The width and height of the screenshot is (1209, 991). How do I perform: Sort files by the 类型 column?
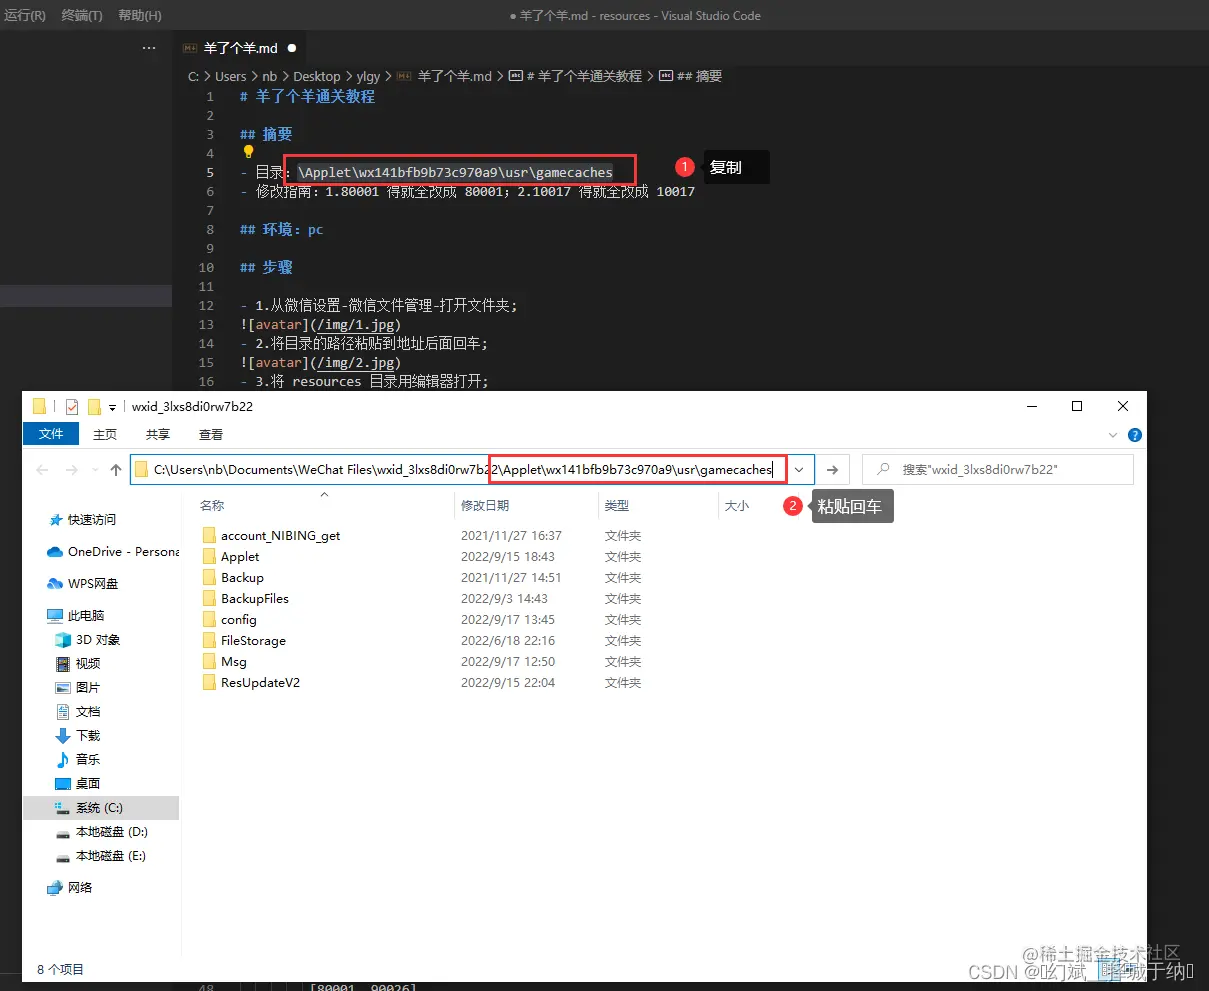tap(617, 506)
